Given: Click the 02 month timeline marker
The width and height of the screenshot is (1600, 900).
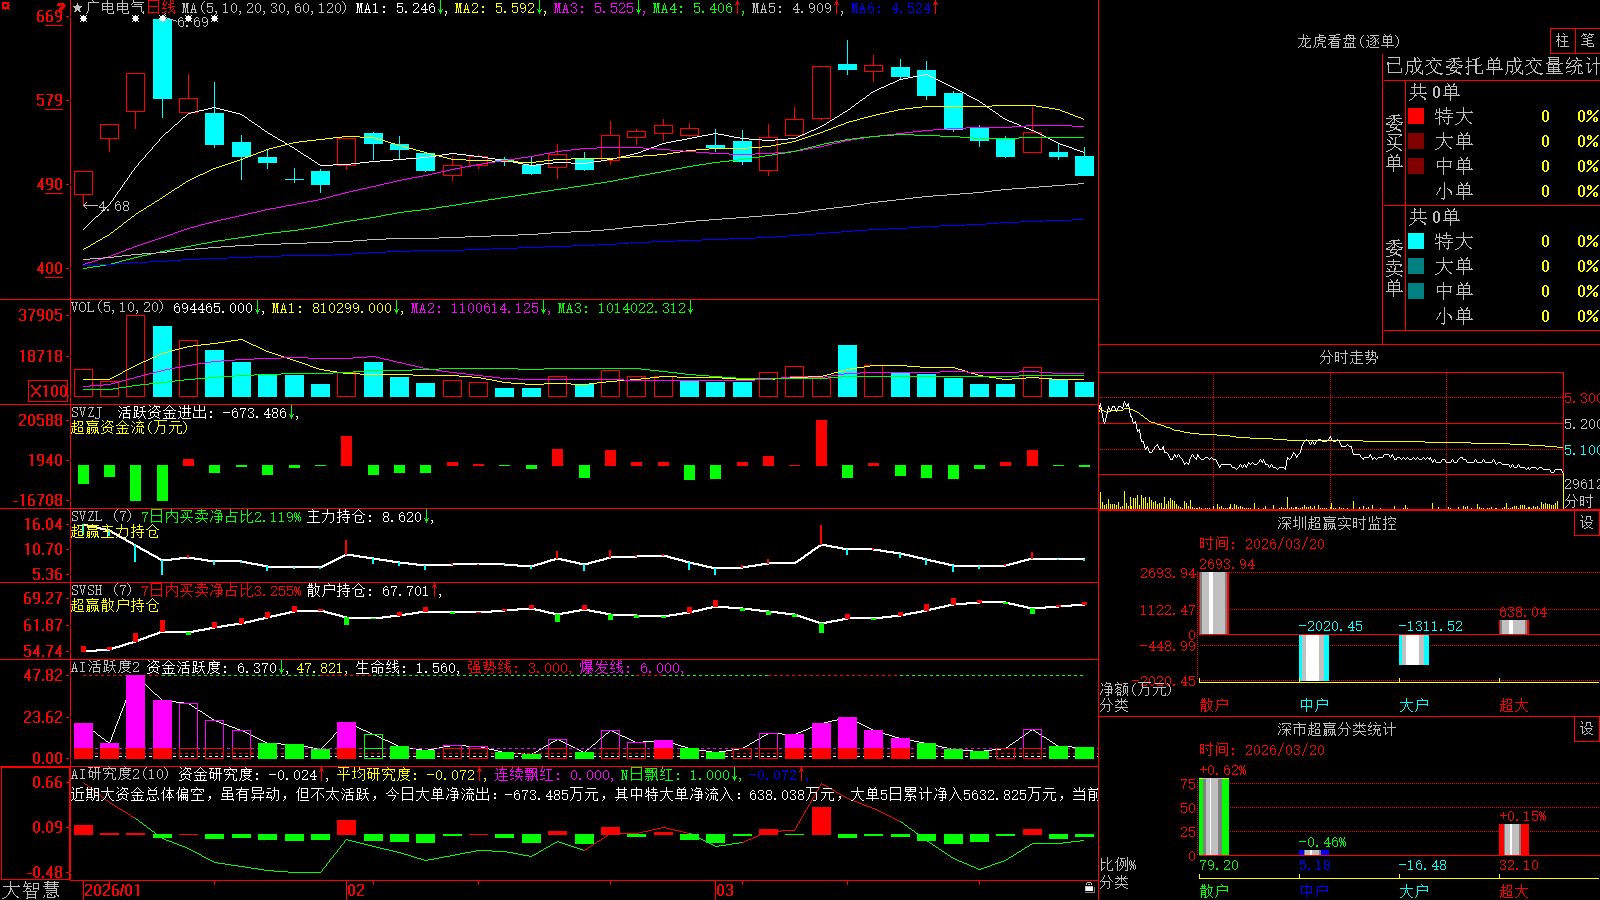Looking at the screenshot, I should [355, 890].
